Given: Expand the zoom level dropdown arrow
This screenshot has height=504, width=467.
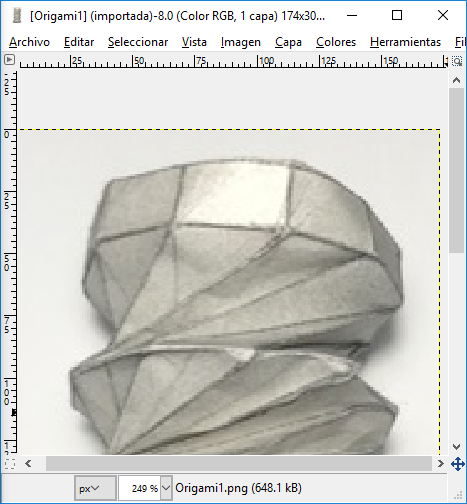Looking at the screenshot, I should (x=166, y=488).
